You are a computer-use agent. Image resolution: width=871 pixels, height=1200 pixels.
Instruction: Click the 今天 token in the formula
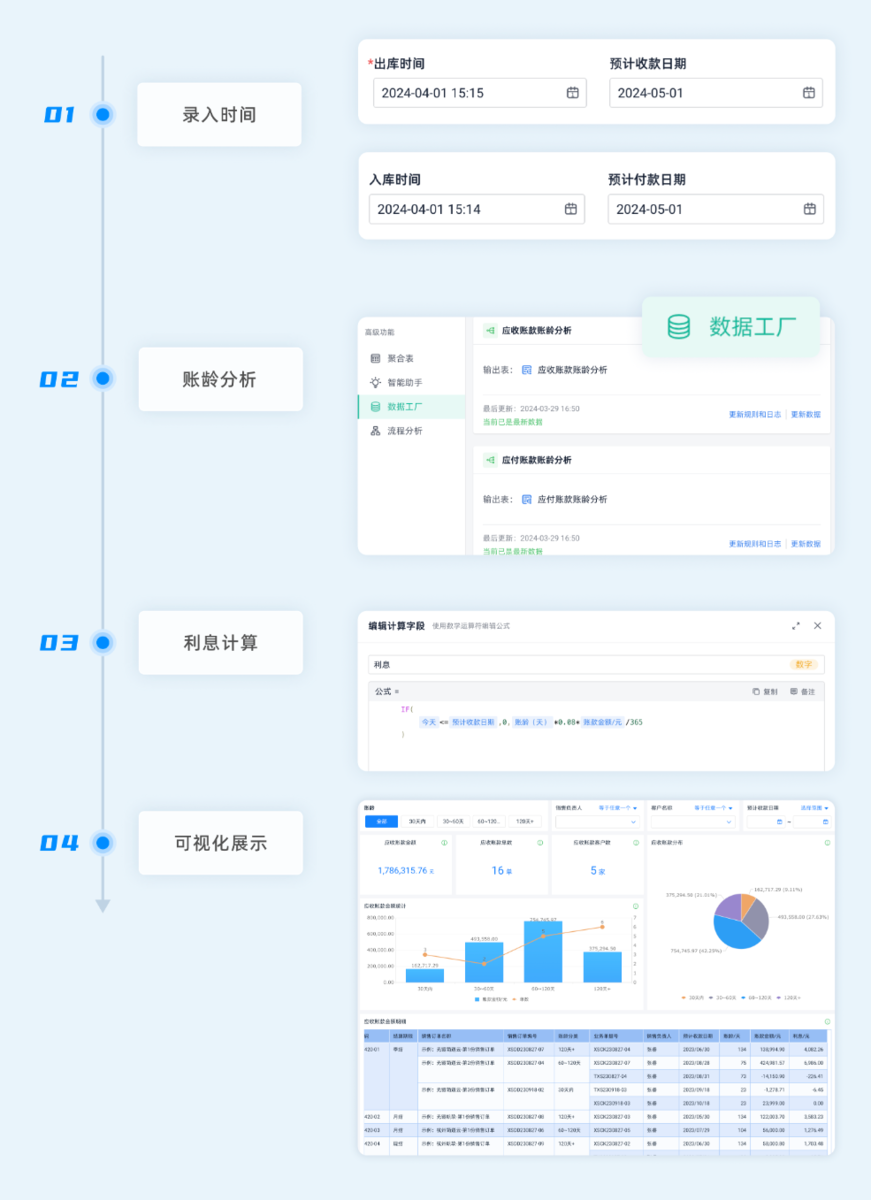pos(429,721)
